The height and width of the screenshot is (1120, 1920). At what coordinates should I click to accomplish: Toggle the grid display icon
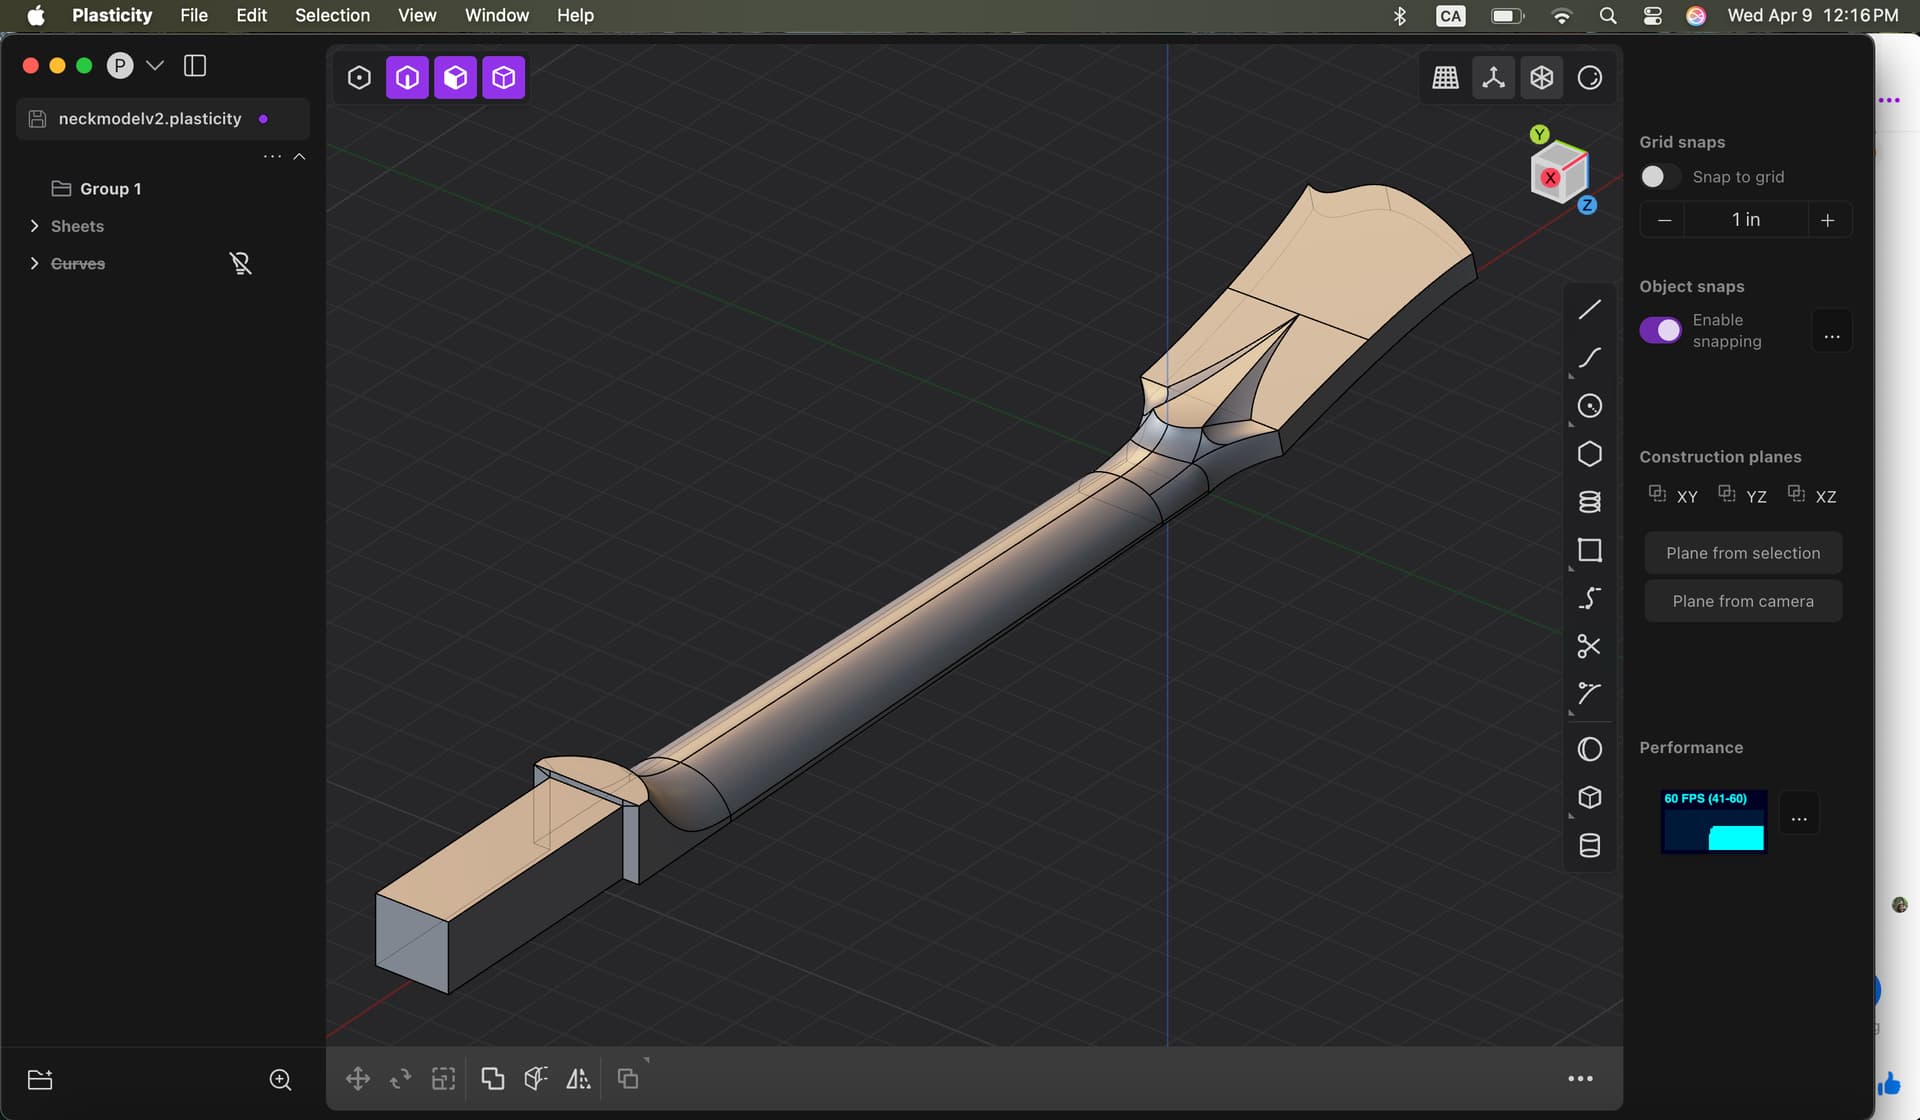click(1445, 78)
